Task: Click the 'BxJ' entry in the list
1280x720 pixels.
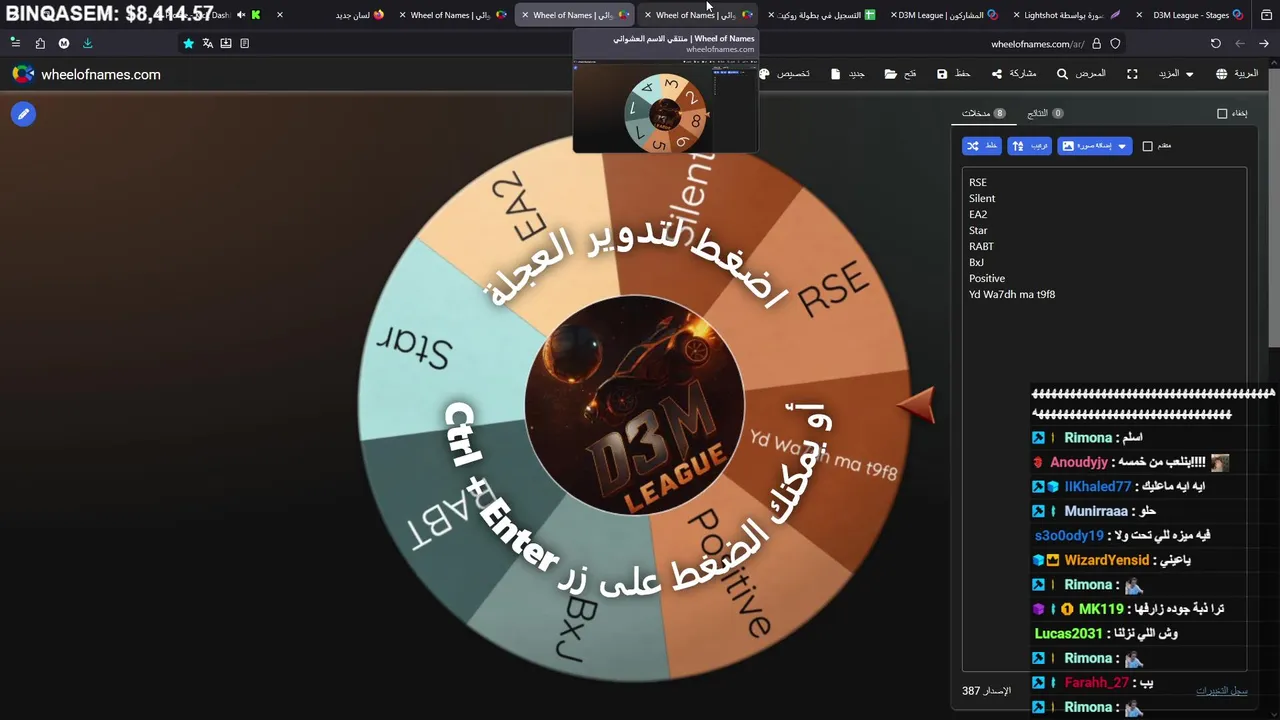Action: coord(976,262)
